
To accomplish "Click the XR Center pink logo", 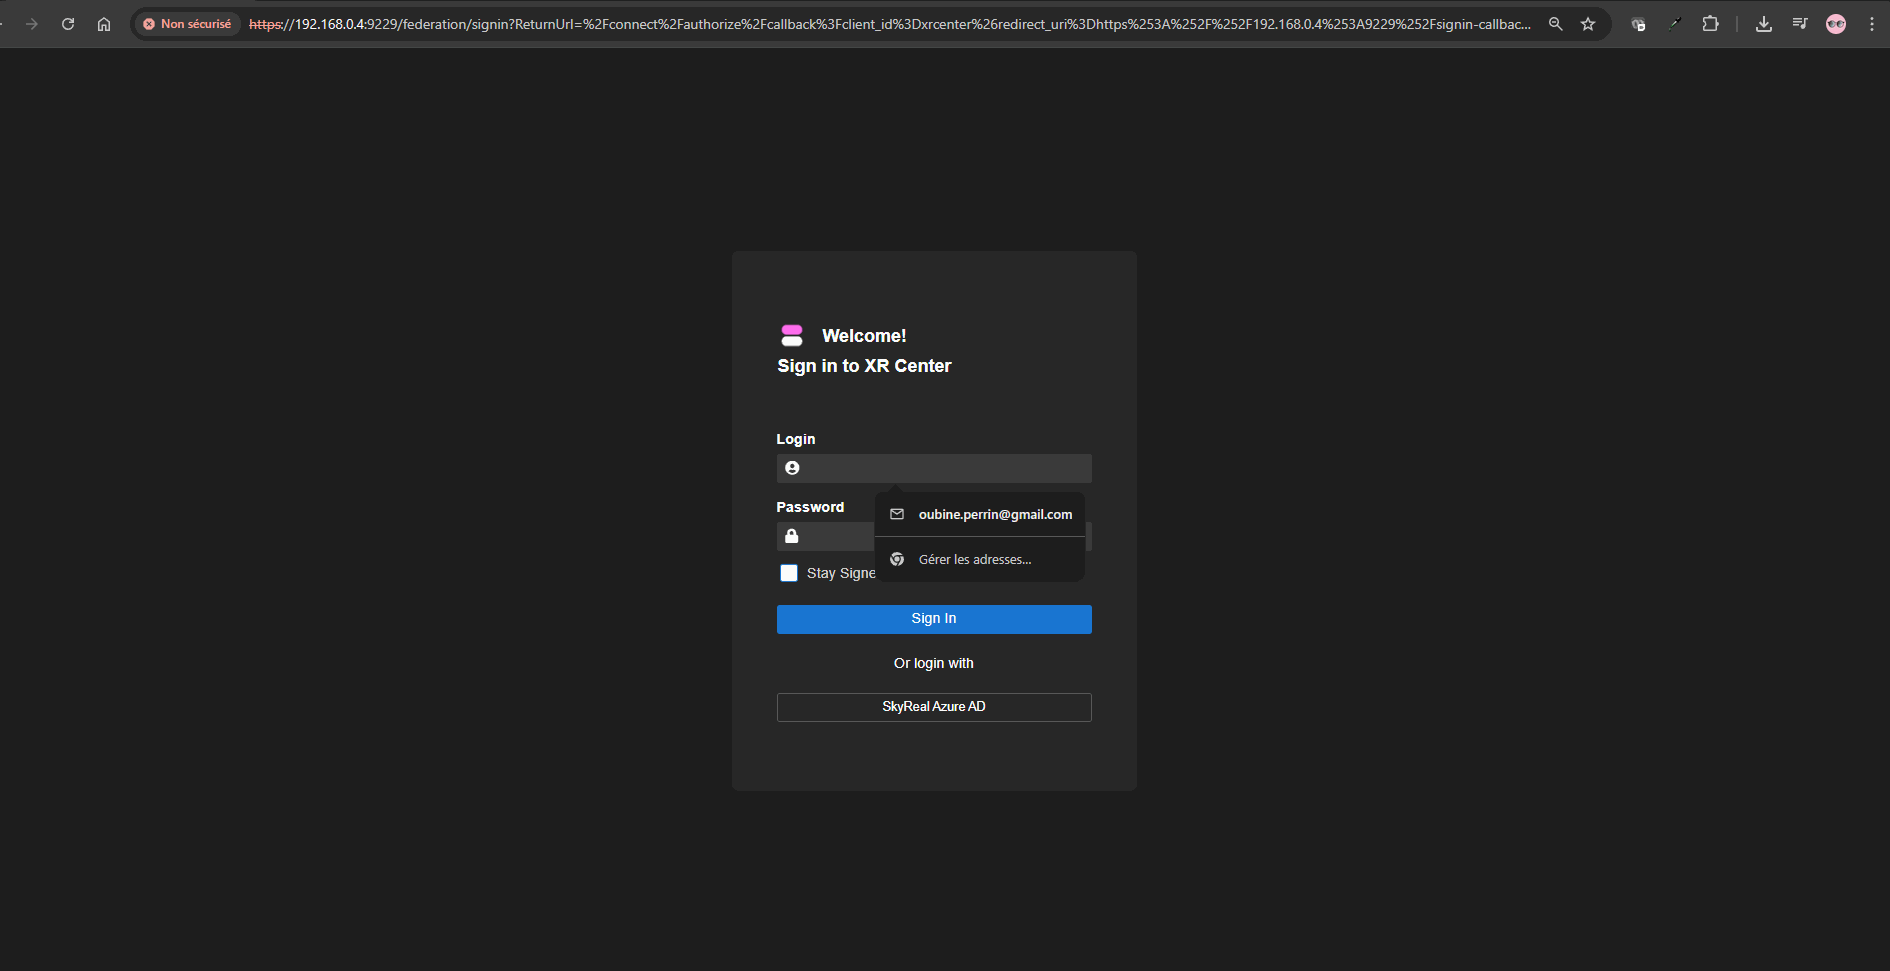I will (x=792, y=335).
